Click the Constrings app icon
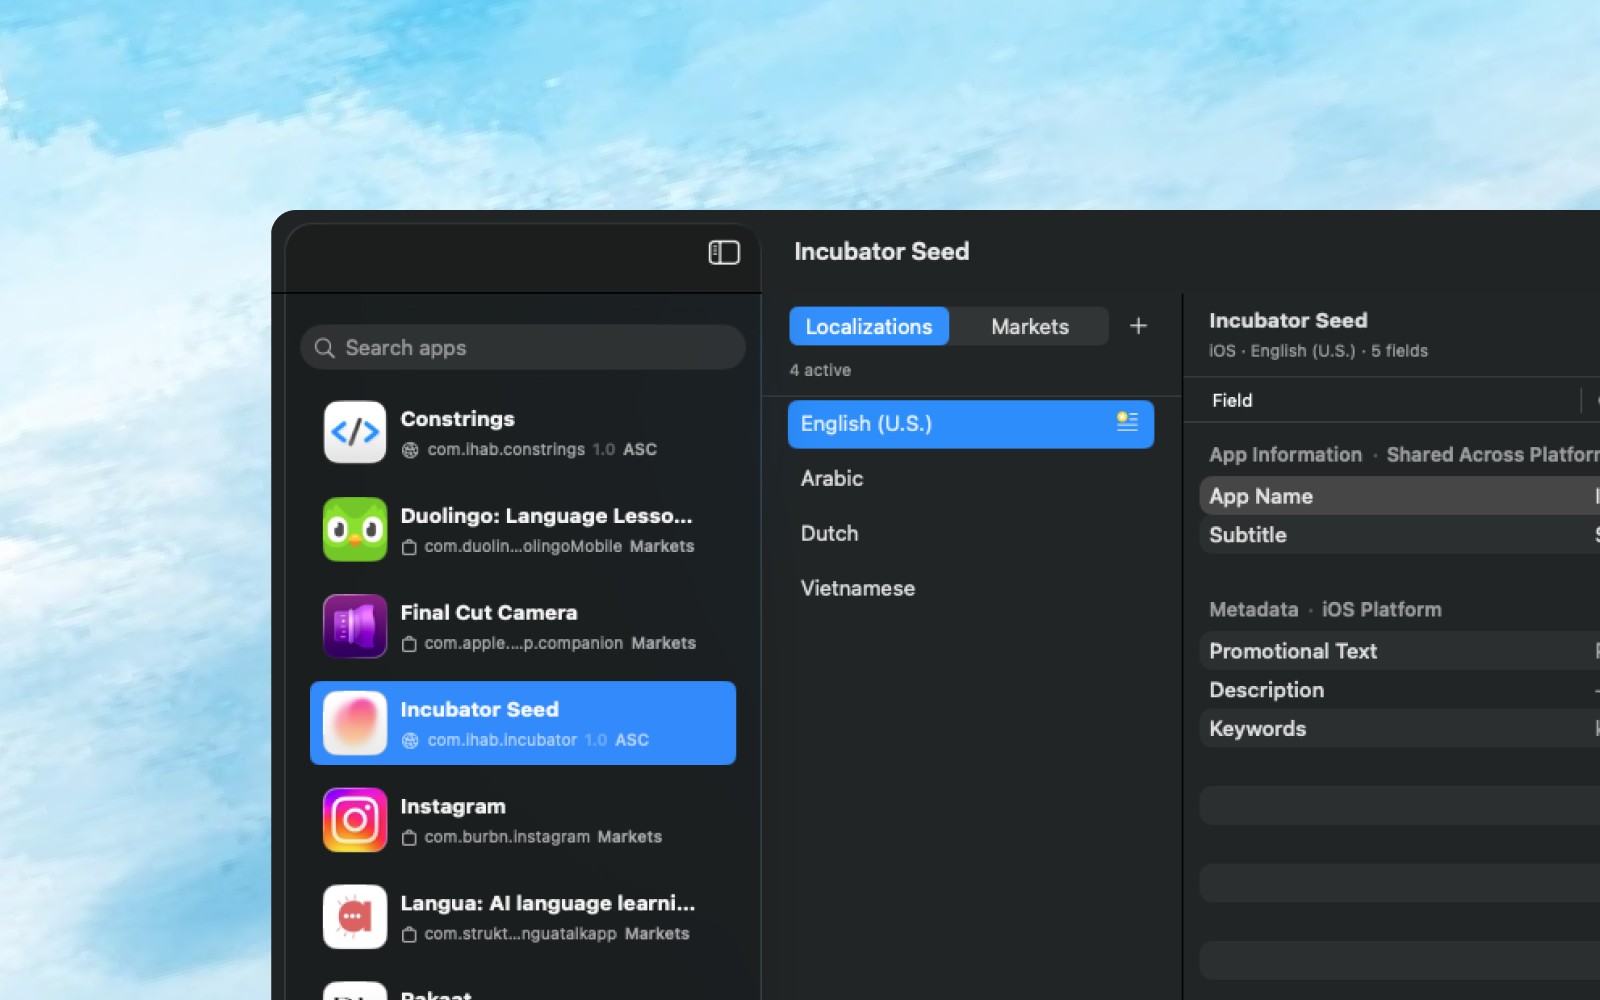Viewport: 1600px width, 1000px height. tap(355, 432)
